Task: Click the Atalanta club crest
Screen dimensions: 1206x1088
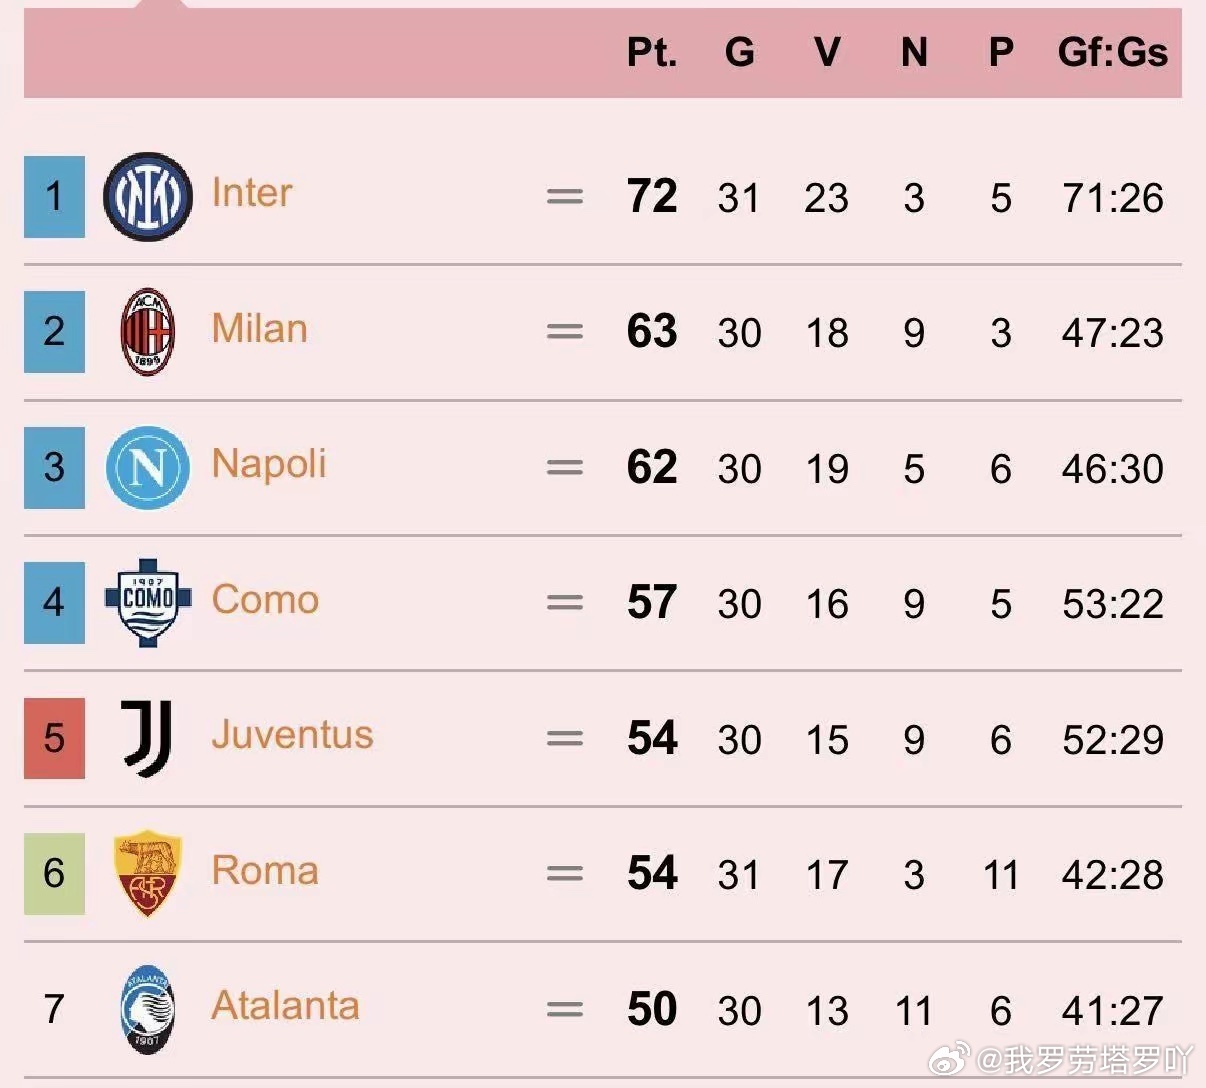Action: (x=147, y=1008)
